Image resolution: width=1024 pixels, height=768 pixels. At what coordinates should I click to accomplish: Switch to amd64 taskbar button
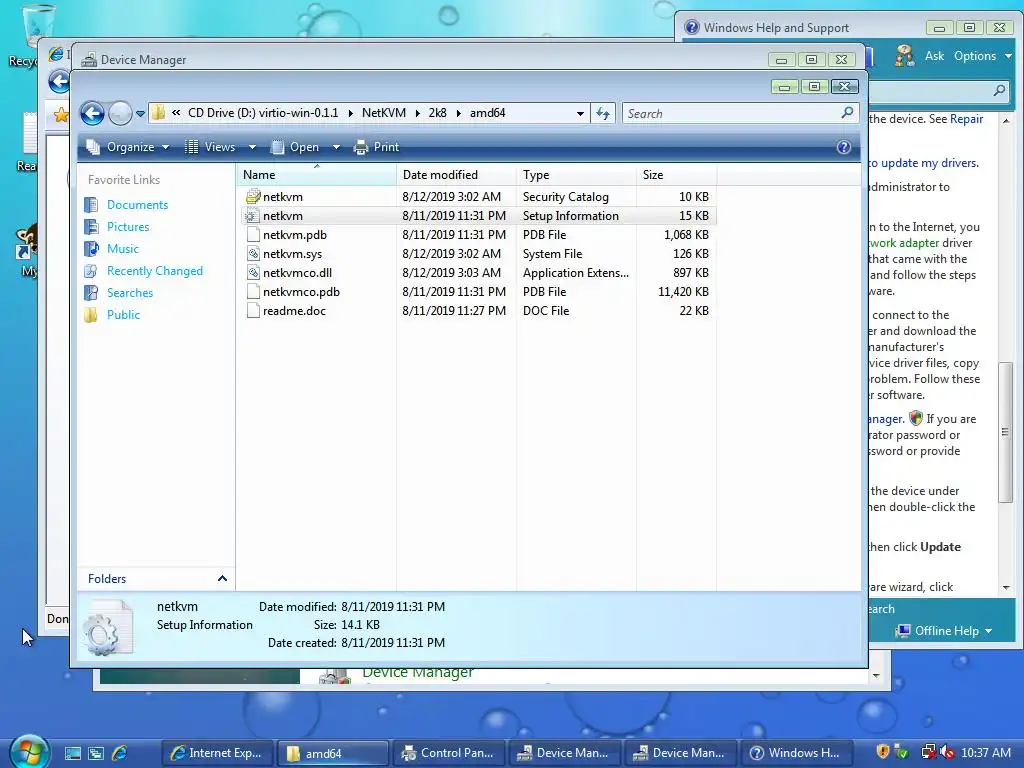(x=333, y=753)
